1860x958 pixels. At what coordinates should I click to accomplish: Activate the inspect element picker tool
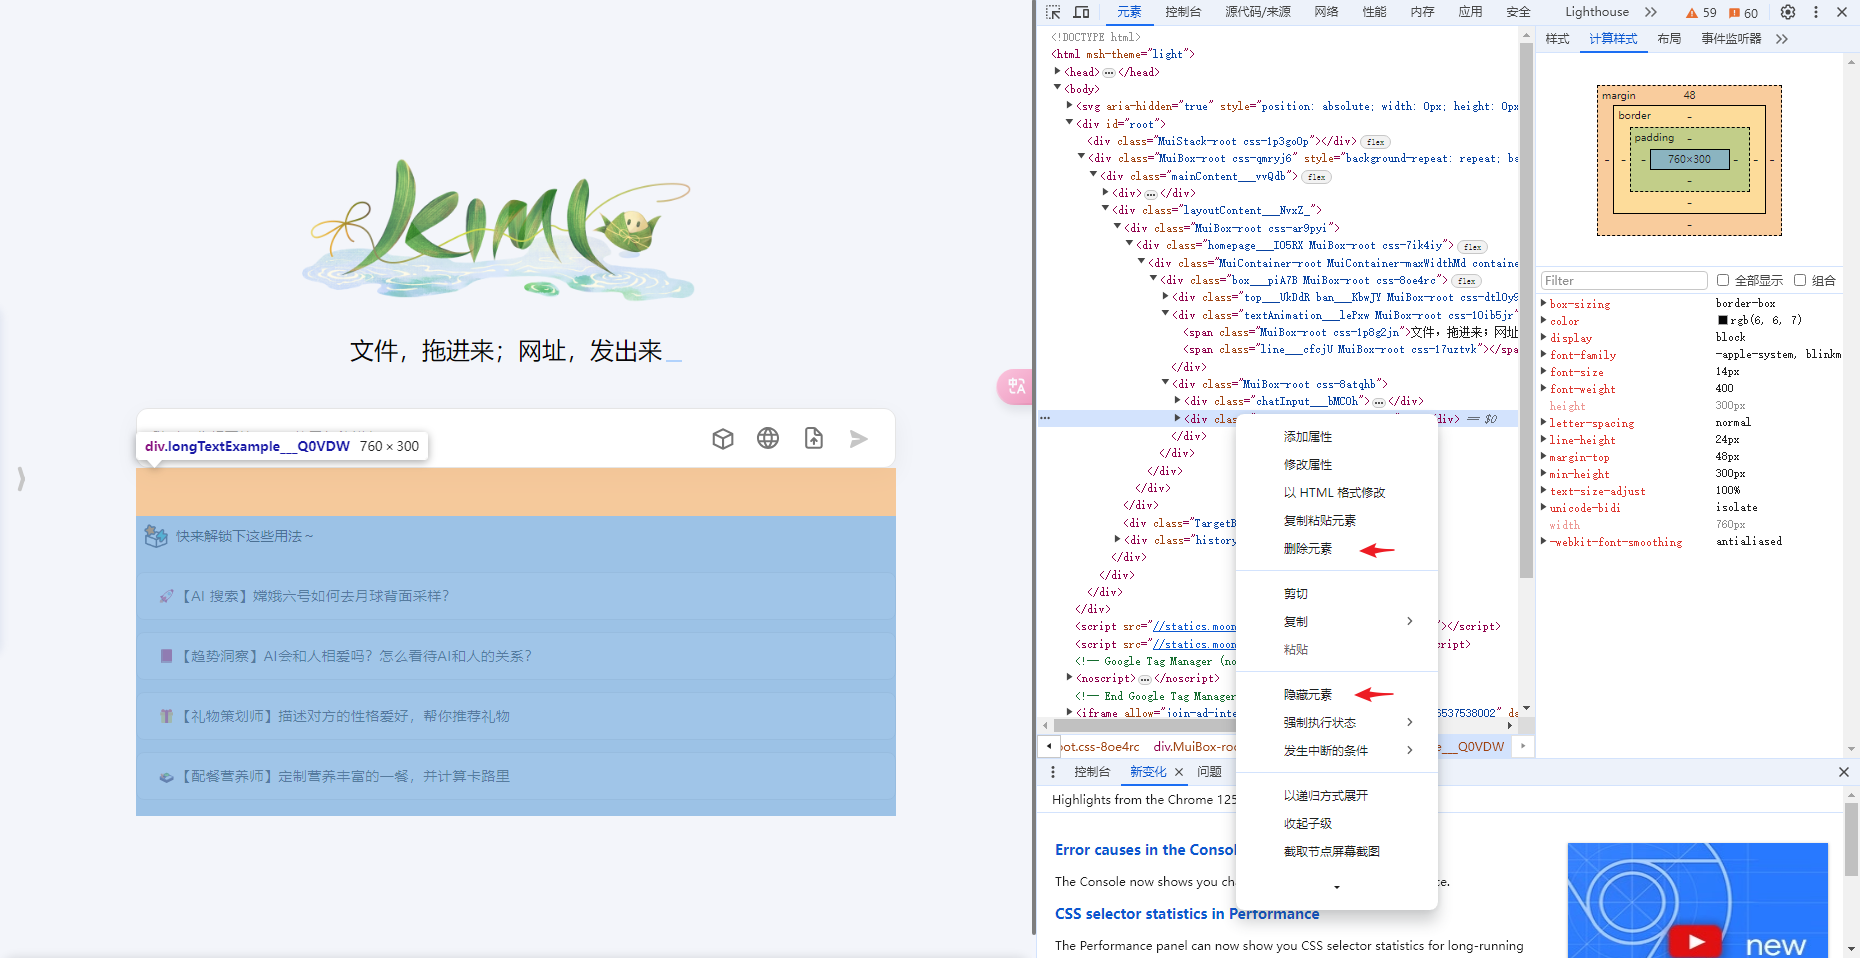point(1053,12)
